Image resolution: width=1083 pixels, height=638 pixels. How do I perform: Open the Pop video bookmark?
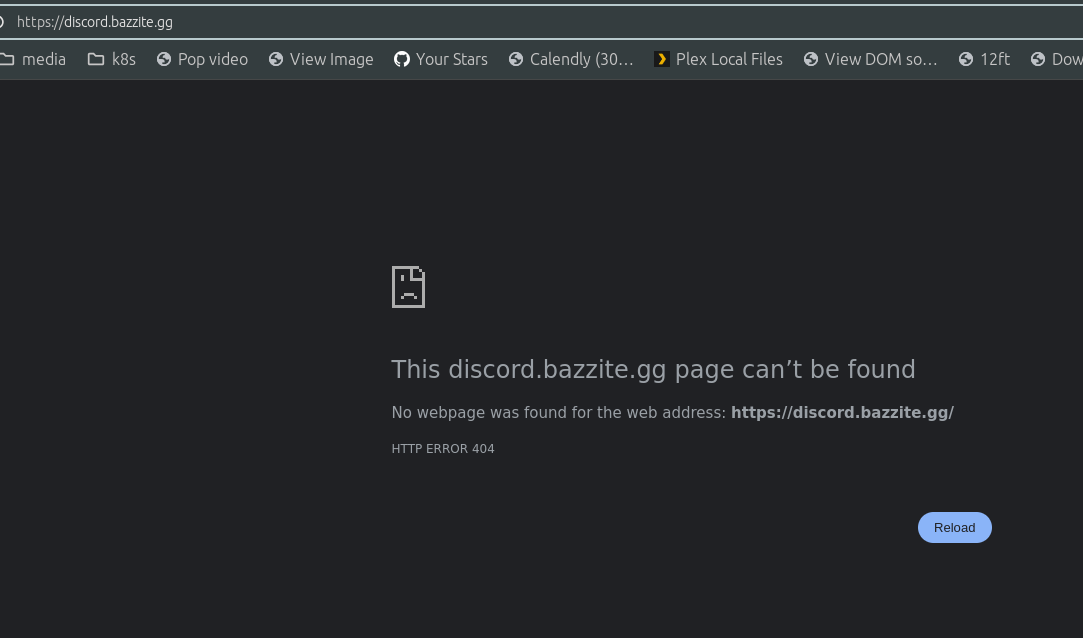[202, 59]
